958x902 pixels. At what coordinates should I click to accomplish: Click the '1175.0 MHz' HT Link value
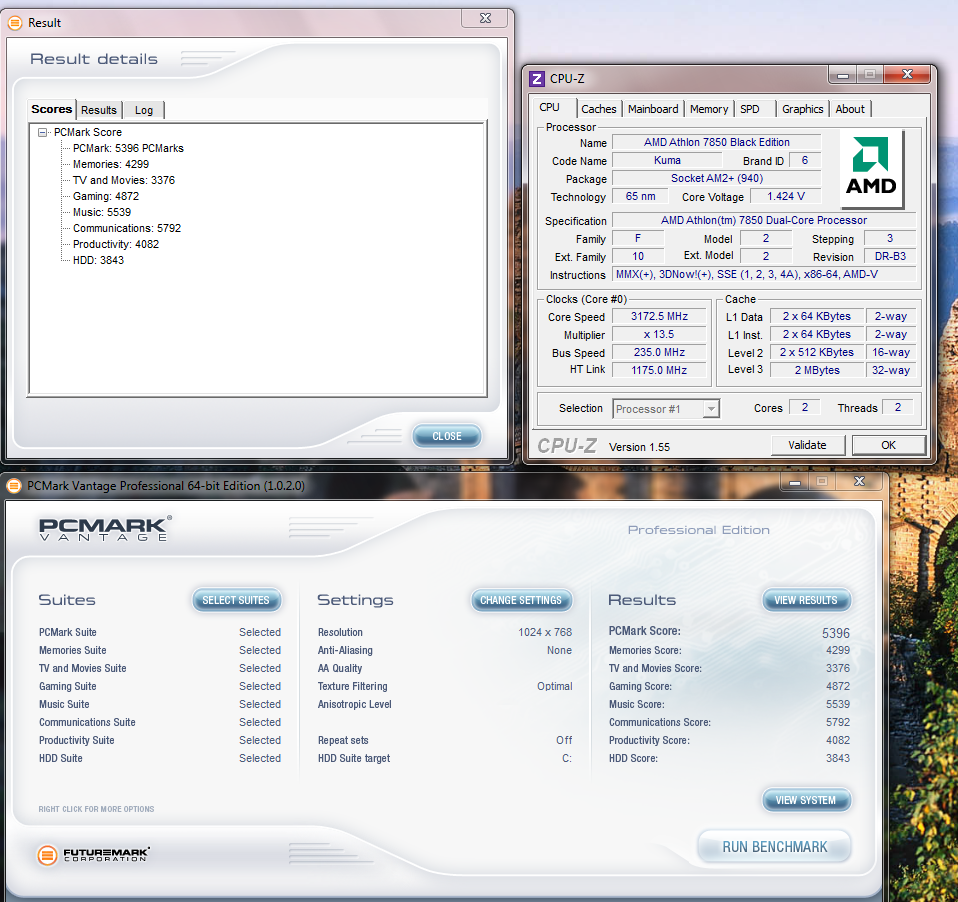click(x=659, y=370)
